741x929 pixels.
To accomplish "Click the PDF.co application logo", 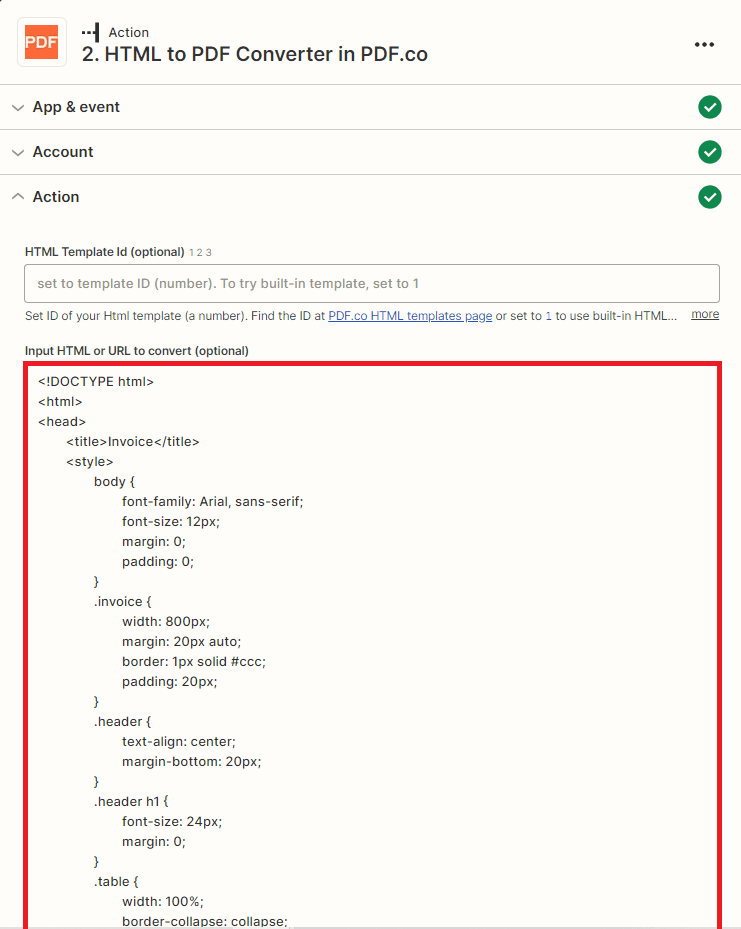I will point(41,43).
